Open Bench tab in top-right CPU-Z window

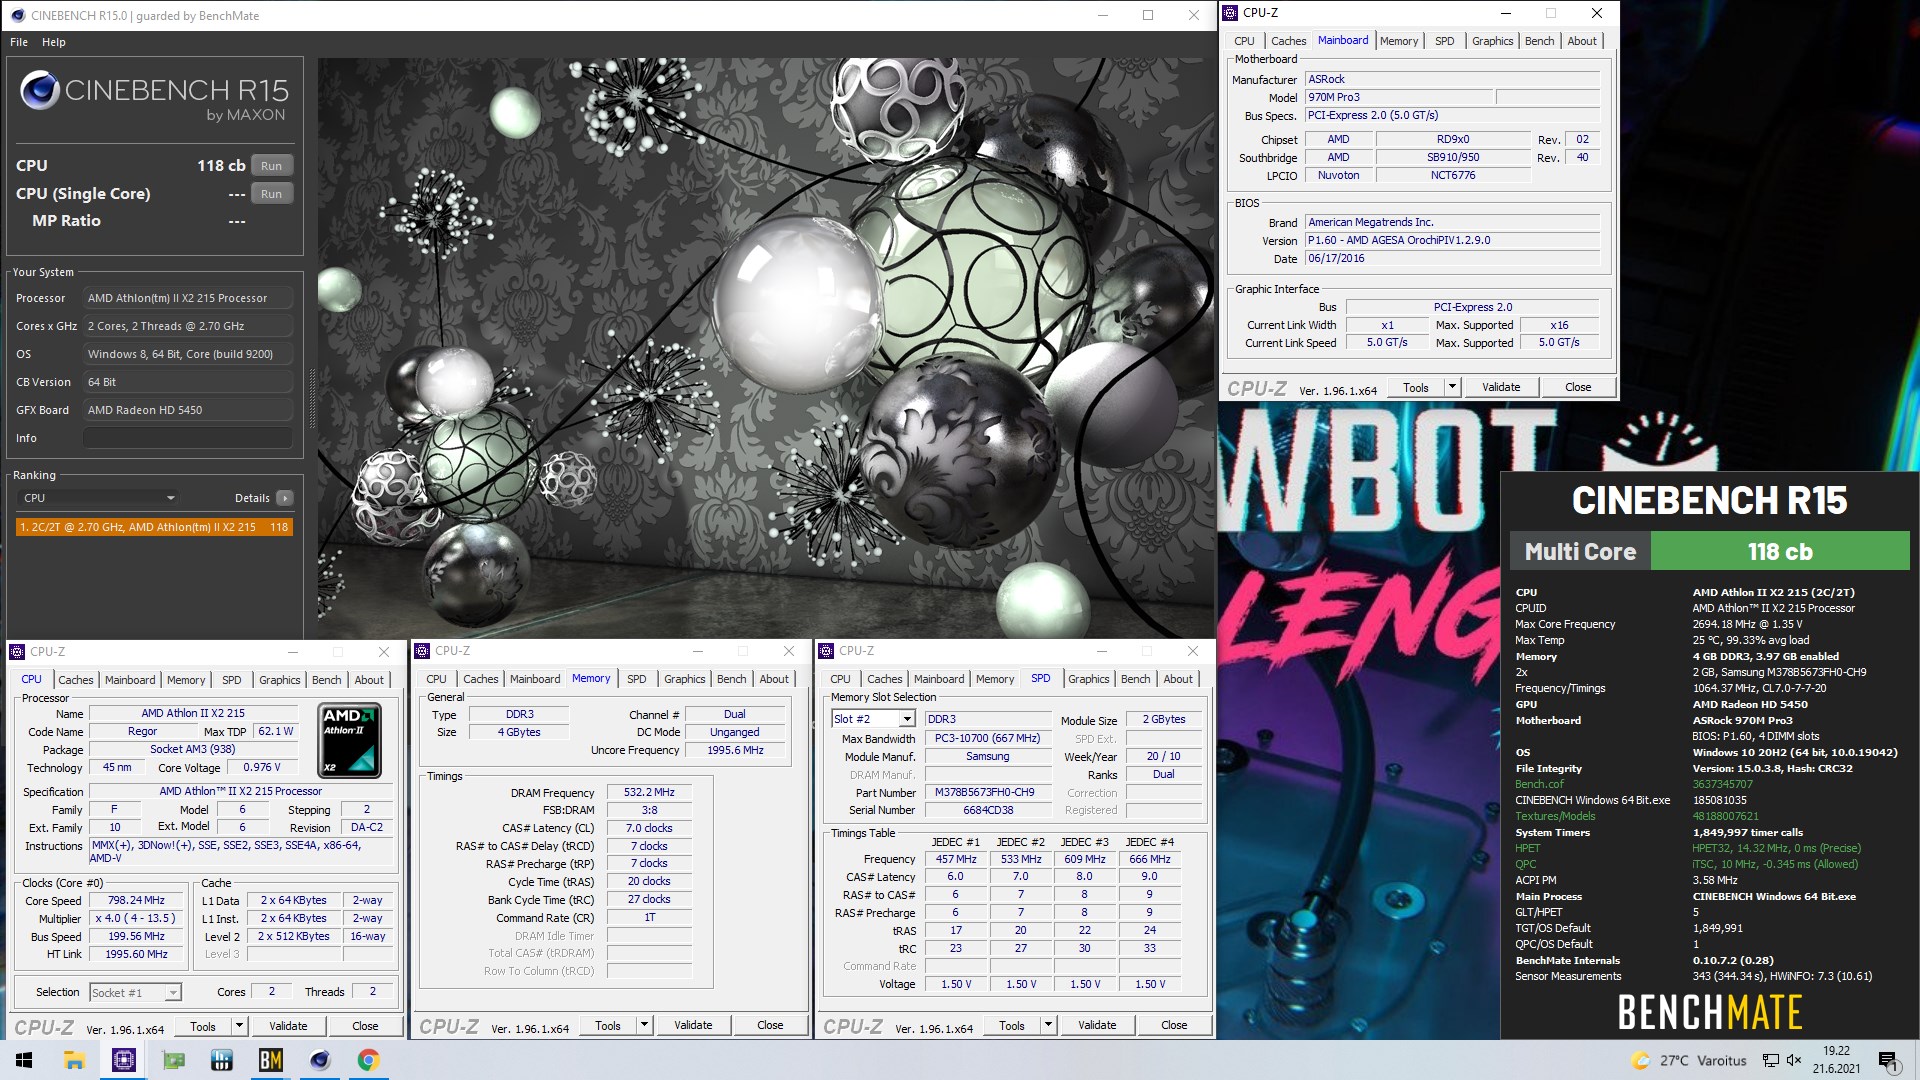1539,41
